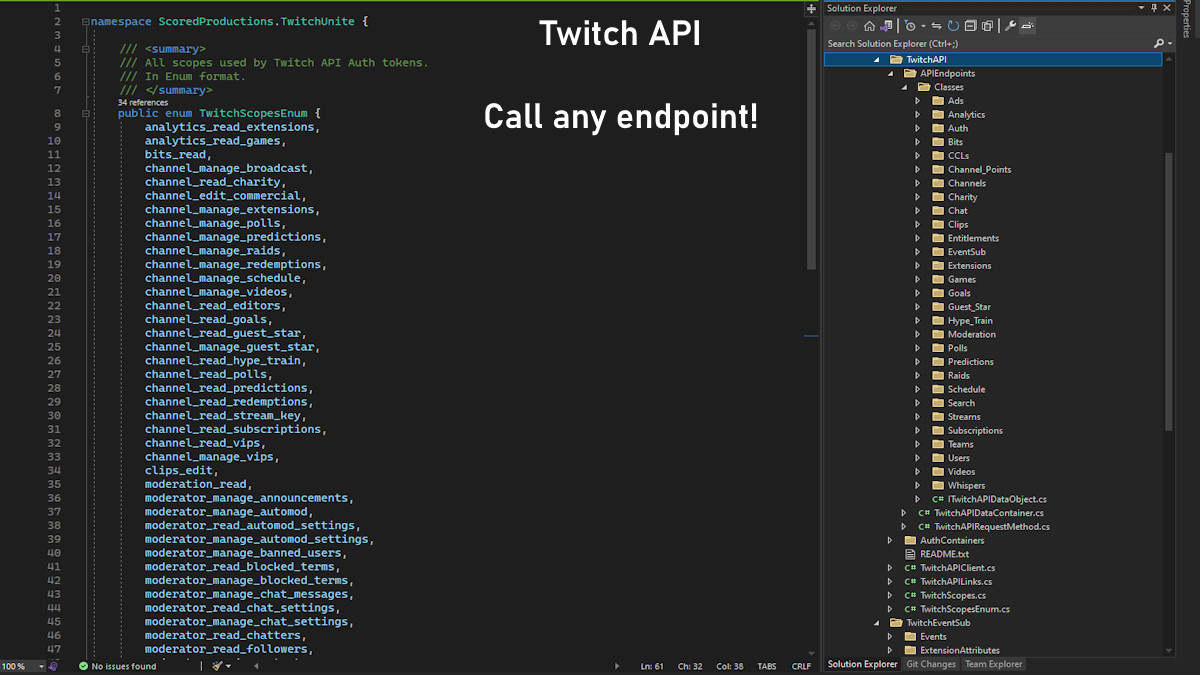This screenshot has height=675, width=1200.
Task: Collapse the TwitchAPI folder node
Action: coord(876,60)
